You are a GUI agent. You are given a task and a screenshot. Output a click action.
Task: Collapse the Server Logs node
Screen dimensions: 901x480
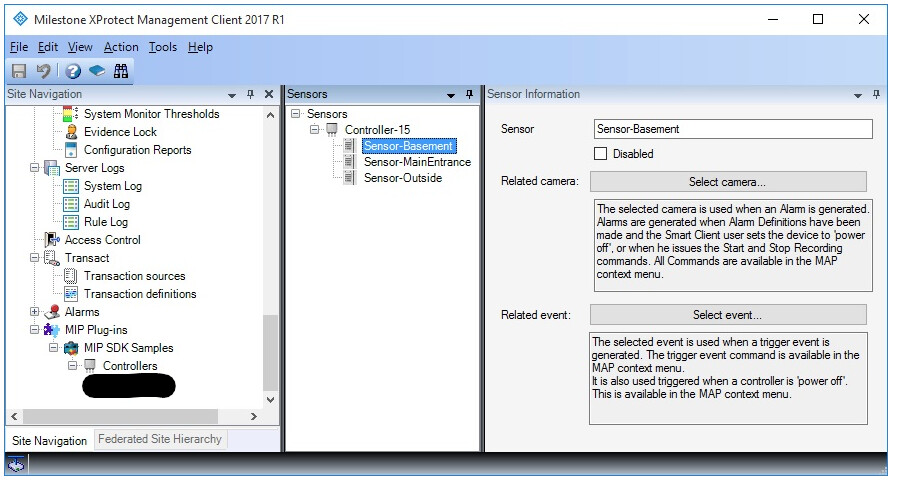(34, 168)
